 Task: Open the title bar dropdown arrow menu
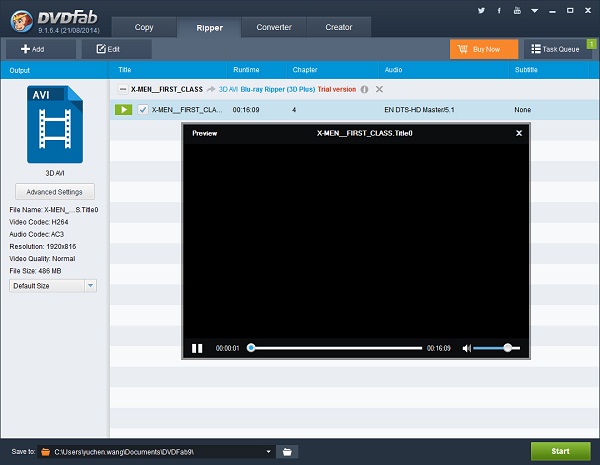click(x=535, y=11)
